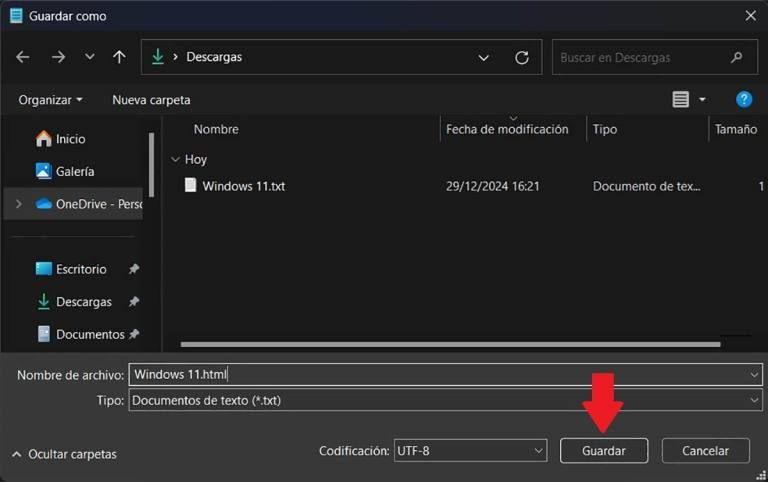Screen dimensions: 768x482
Task: Expand the address bar history dropdown
Action: coord(483,58)
